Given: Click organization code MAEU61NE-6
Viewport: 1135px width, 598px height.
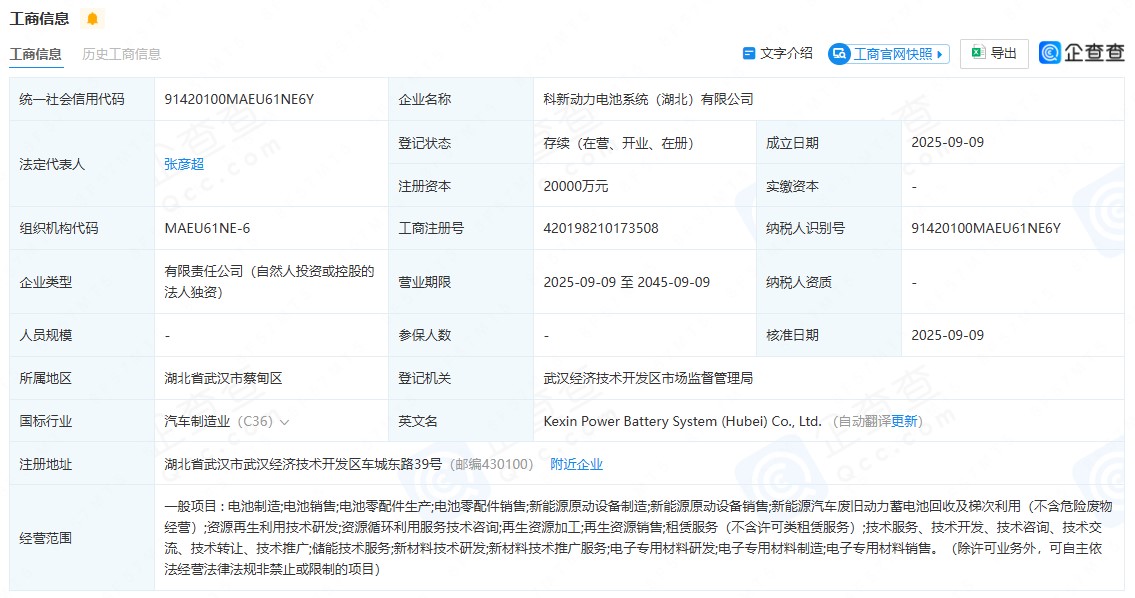Looking at the screenshot, I should pos(207,229).
